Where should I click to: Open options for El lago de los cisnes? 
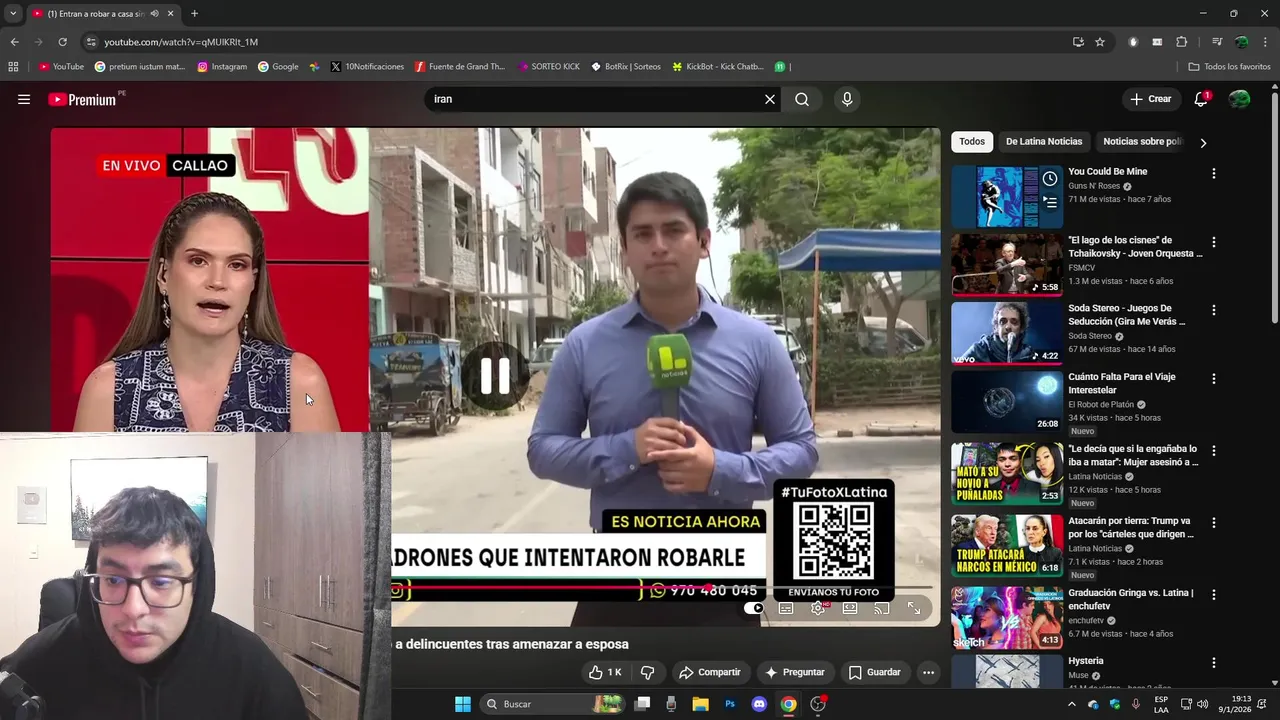[x=1214, y=242]
